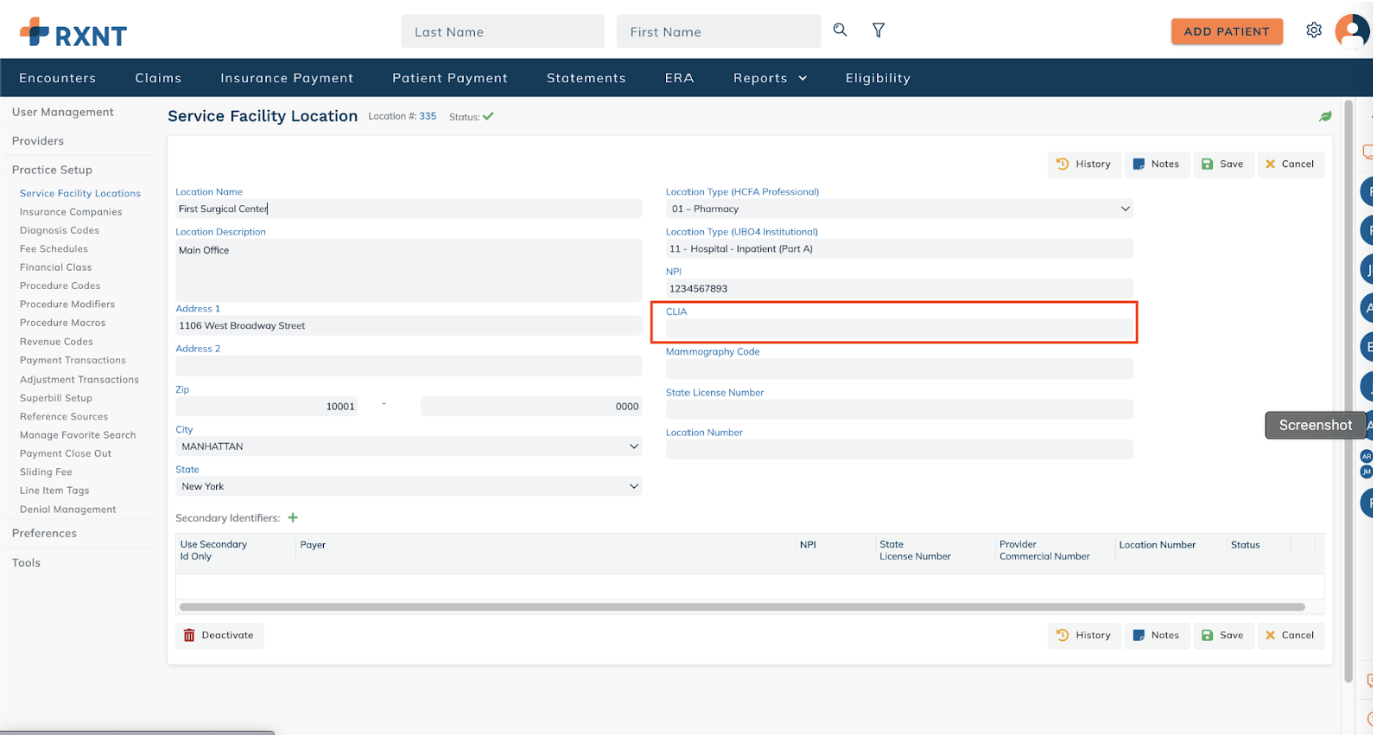This screenshot has width=1374, height=736.
Task: Select Patient Payment in the navigation bar
Action: 450,78
